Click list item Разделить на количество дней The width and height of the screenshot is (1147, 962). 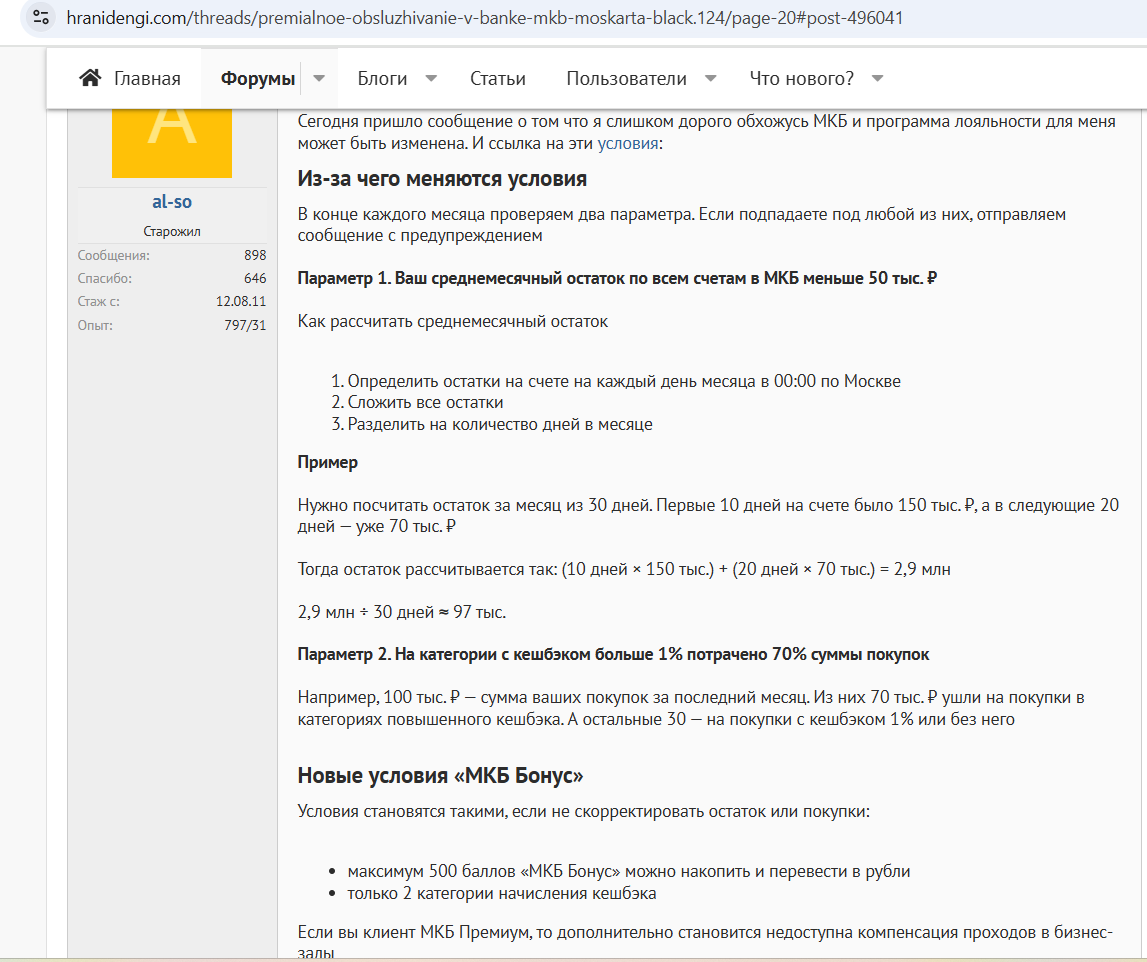pos(500,424)
